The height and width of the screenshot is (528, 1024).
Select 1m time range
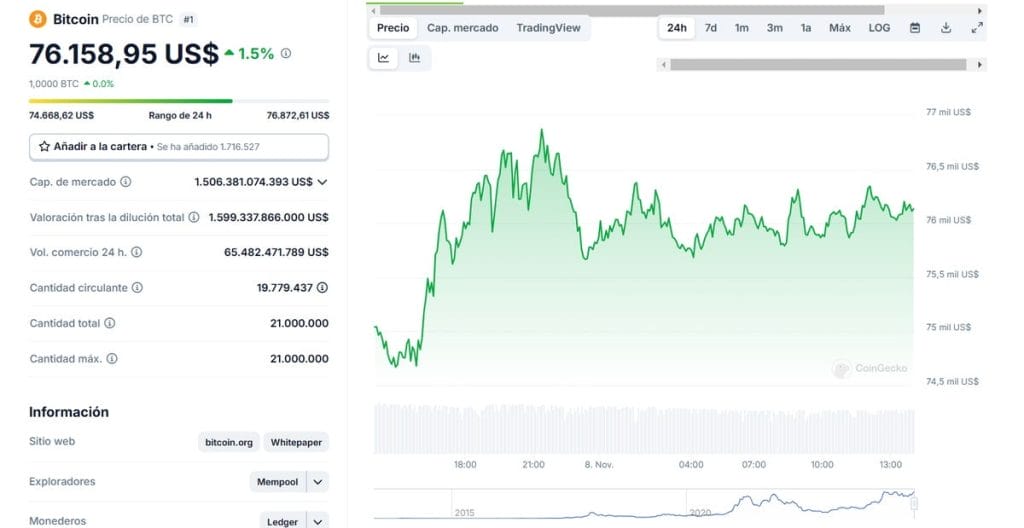[x=742, y=28]
